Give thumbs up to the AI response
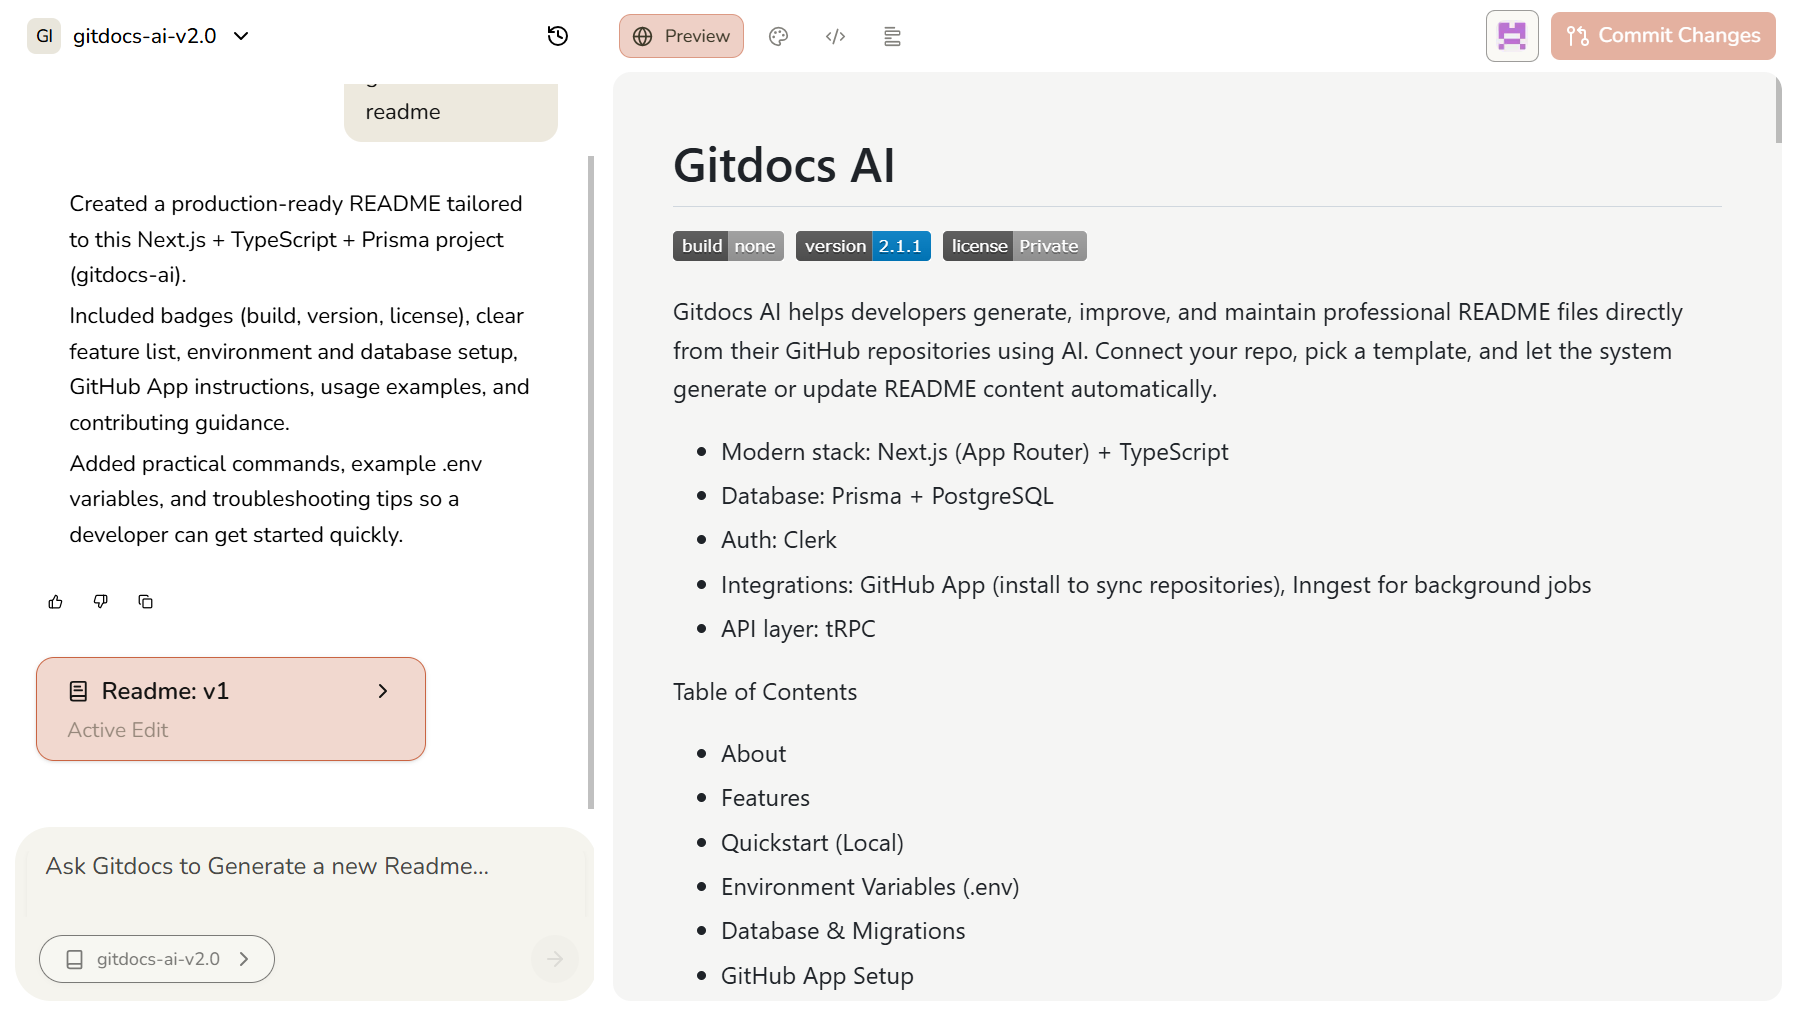The image size is (1800, 1012). tap(55, 601)
